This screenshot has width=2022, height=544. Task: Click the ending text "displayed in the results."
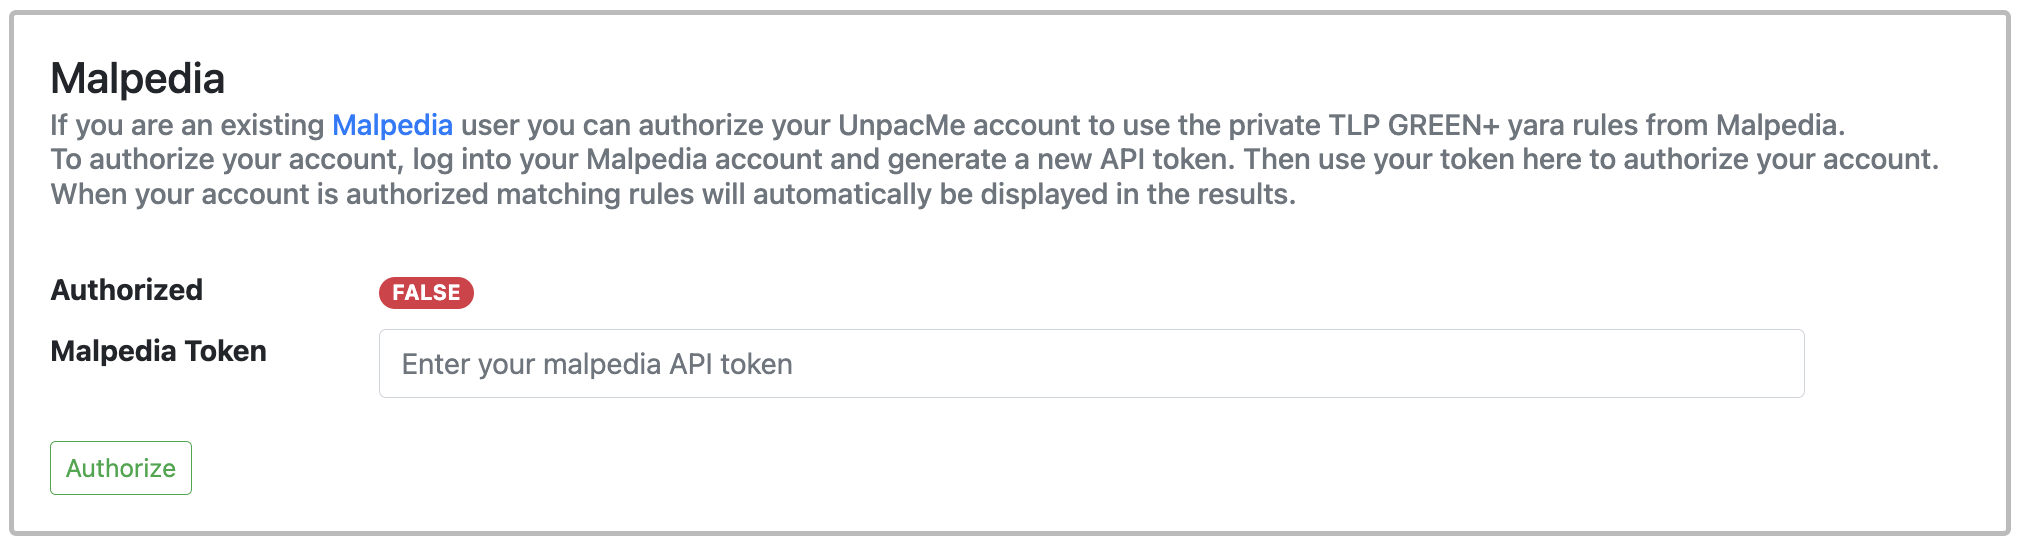pyautogui.click(x=1137, y=194)
